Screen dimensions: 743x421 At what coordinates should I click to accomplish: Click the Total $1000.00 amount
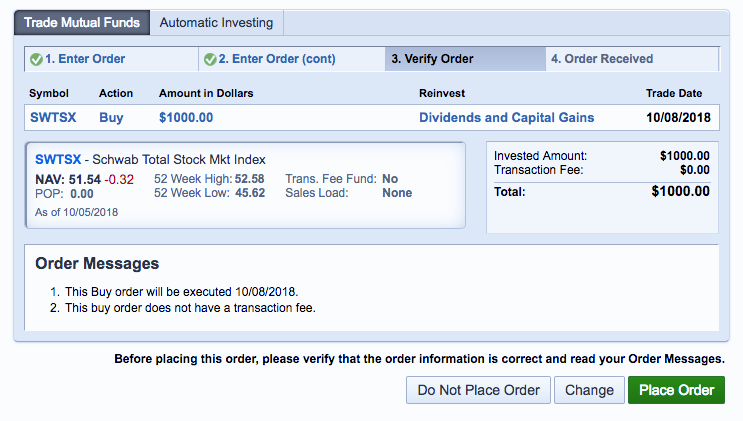680,191
